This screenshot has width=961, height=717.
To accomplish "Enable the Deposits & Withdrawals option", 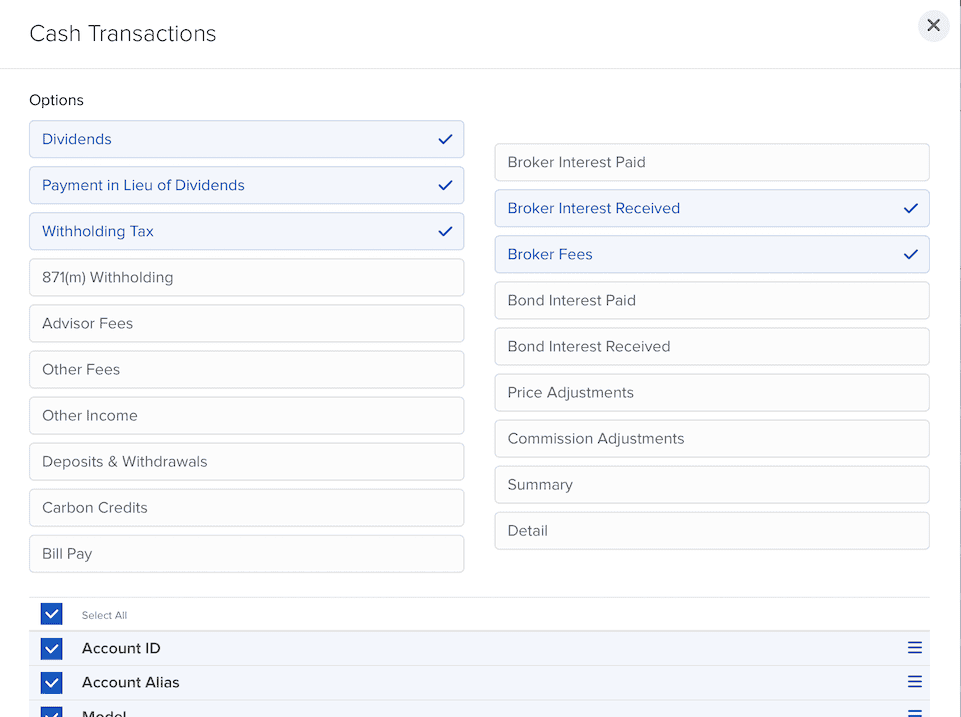I will pyautogui.click(x=246, y=461).
